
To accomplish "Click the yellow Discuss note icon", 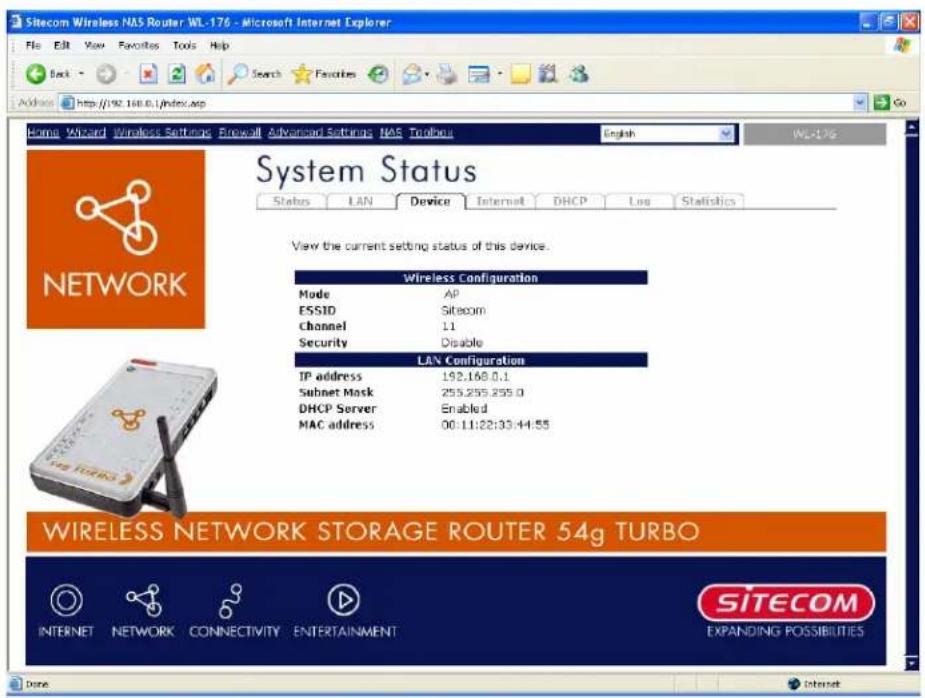I will [x=520, y=74].
